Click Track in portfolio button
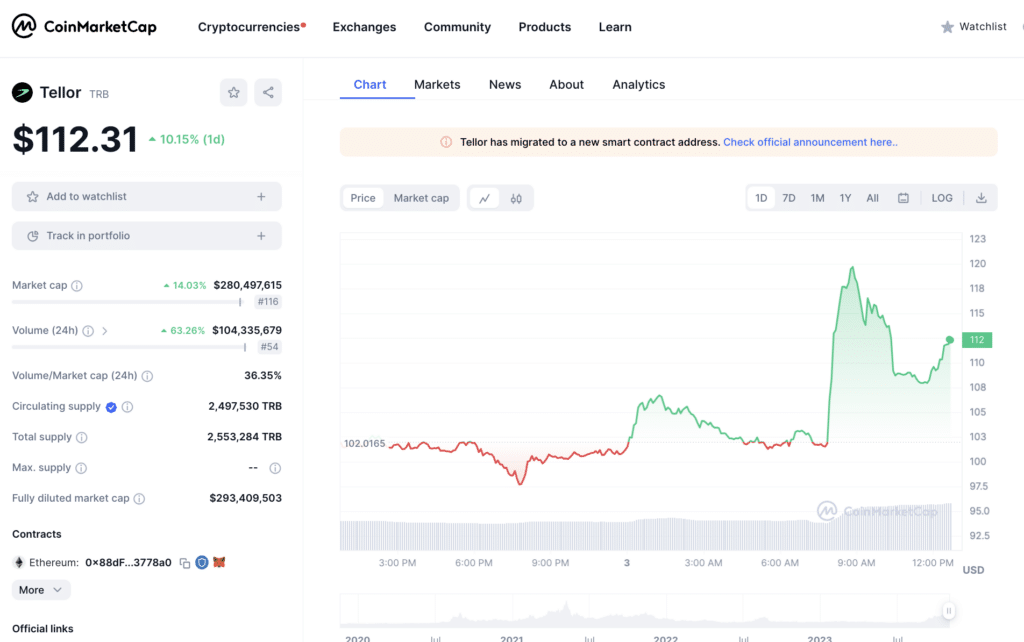 (x=147, y=236)
